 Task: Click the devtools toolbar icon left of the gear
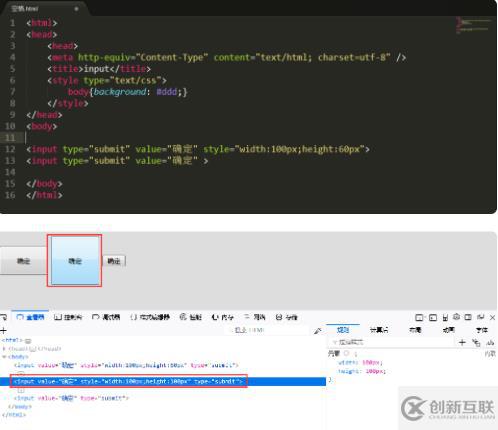click(445, 317)
